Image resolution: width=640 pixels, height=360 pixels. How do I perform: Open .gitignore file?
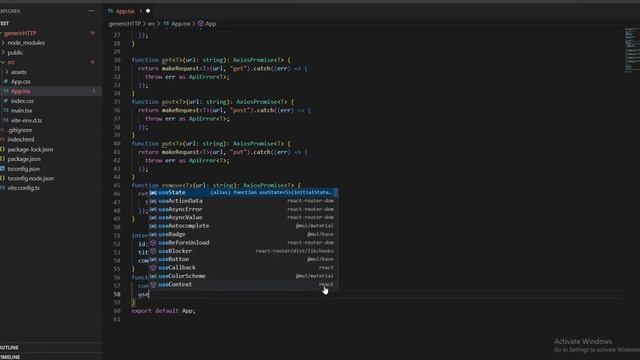(20, 130)
